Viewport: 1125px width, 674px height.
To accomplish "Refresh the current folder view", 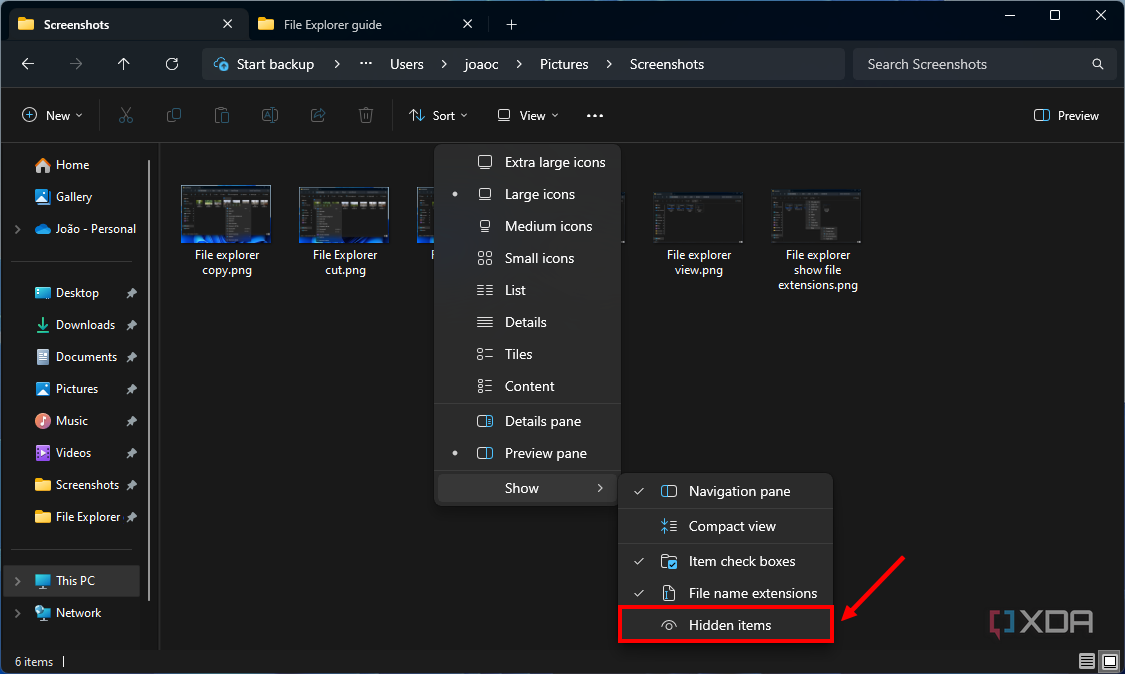I will 171,64.
